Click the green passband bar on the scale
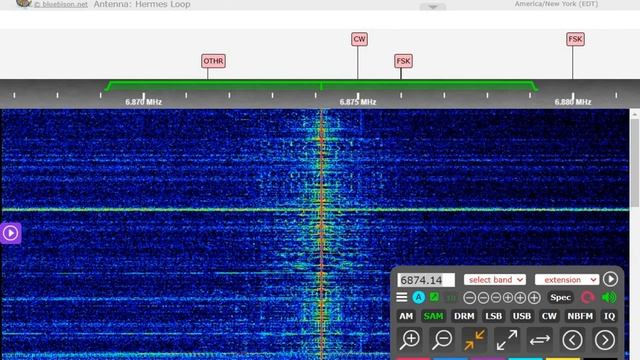640x360 pixels. (x=321, y=86)
